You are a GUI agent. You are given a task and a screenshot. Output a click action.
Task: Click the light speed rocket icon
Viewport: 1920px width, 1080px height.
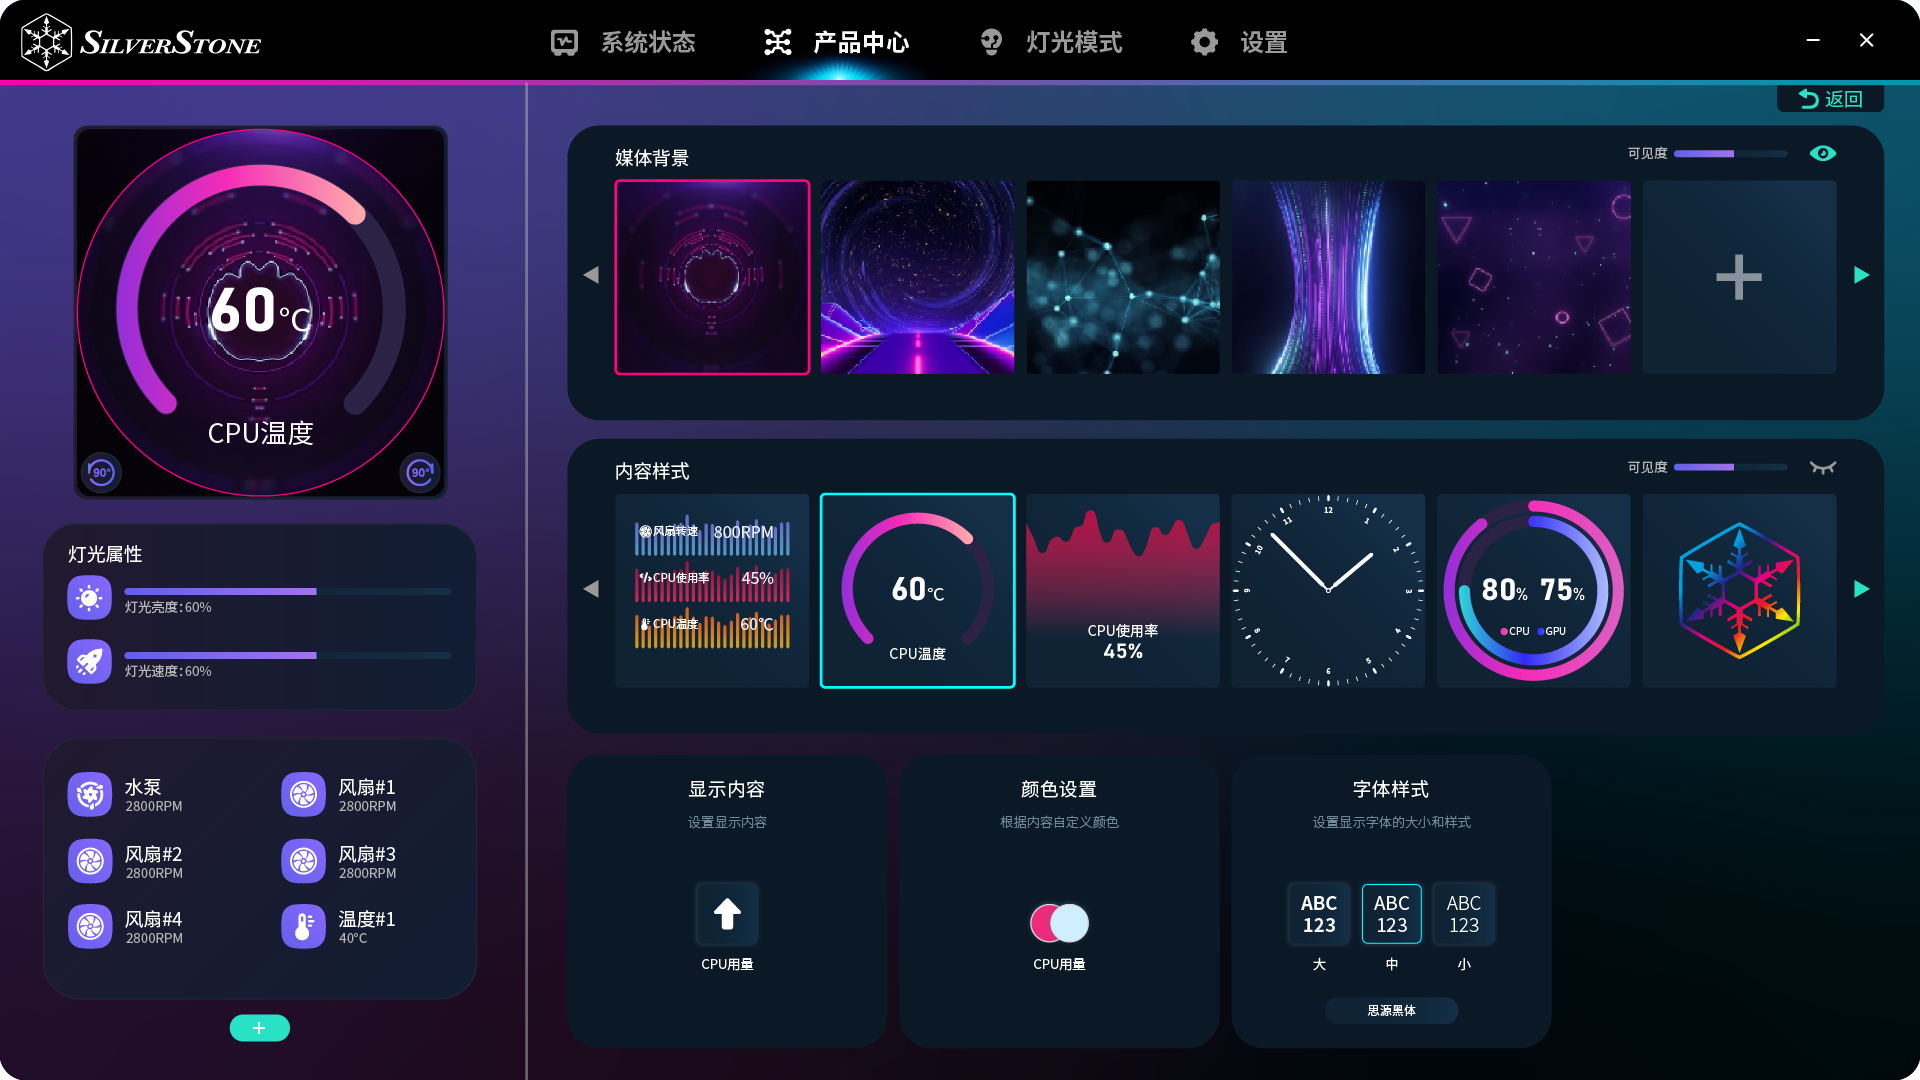90,662
